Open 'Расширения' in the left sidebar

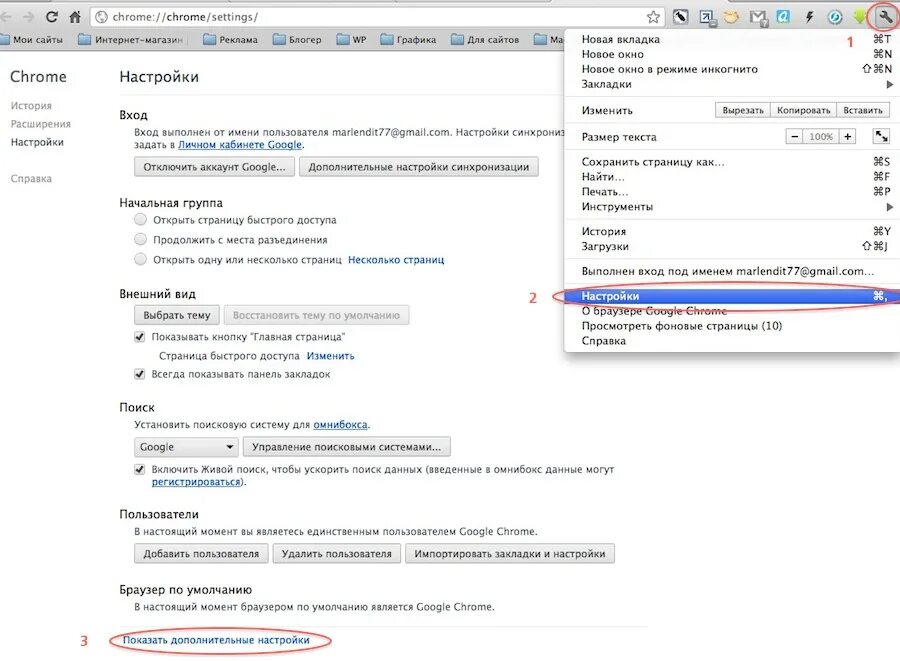(x=41, y=124)
